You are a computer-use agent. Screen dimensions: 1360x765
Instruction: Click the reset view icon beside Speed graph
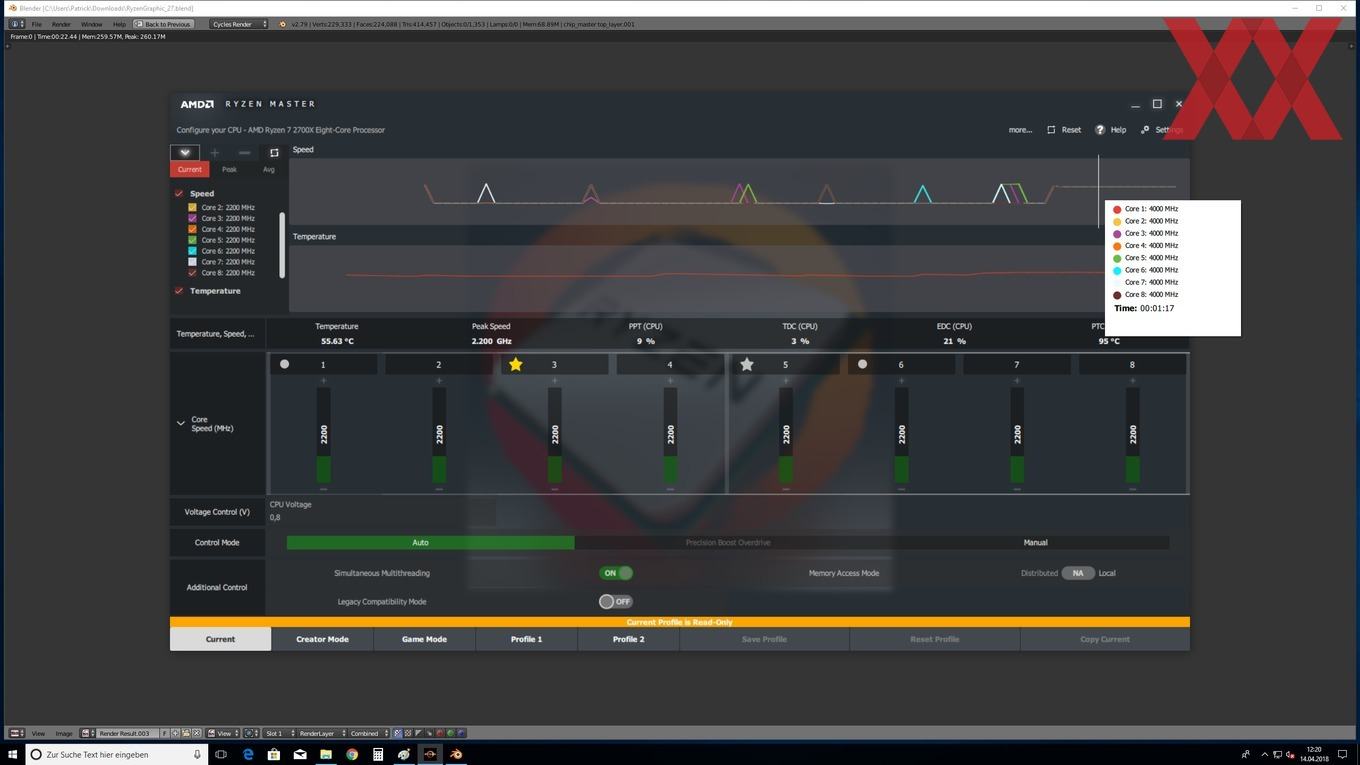(x=274, y=153)
